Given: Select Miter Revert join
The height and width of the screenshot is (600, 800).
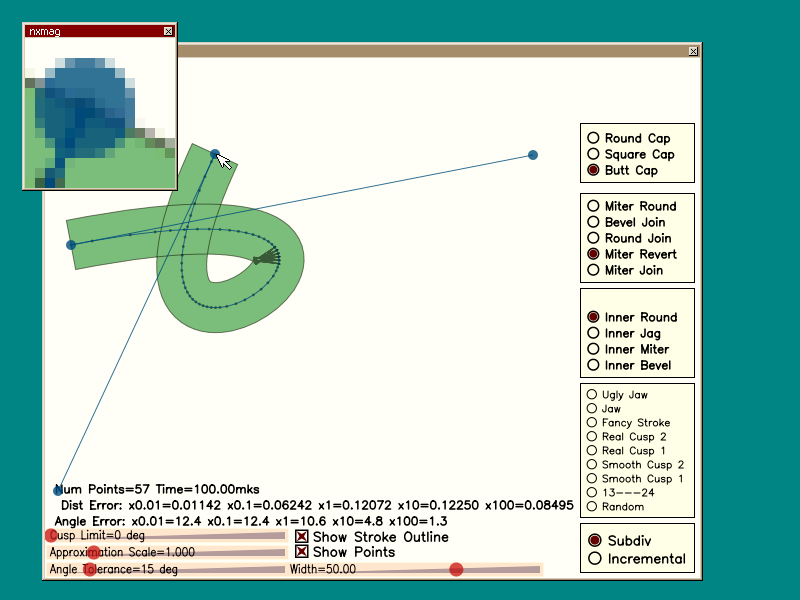Looking at the screenshot, I should tap(632, 254).
